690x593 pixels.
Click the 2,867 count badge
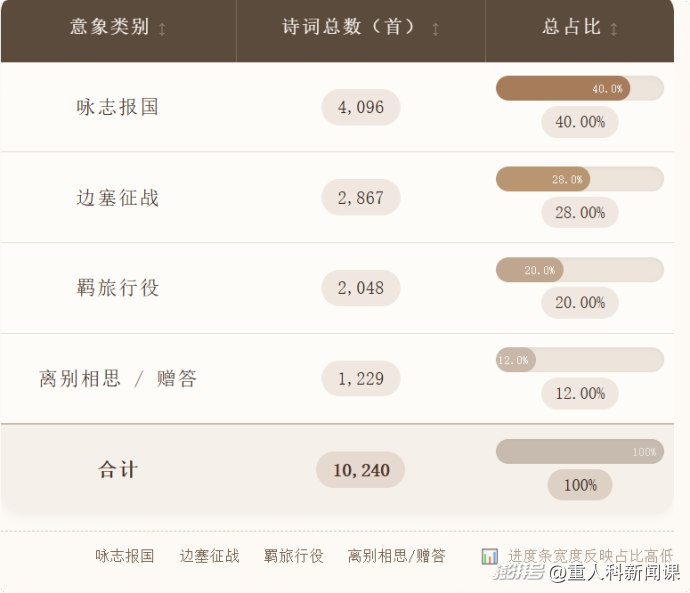(361, 198)
